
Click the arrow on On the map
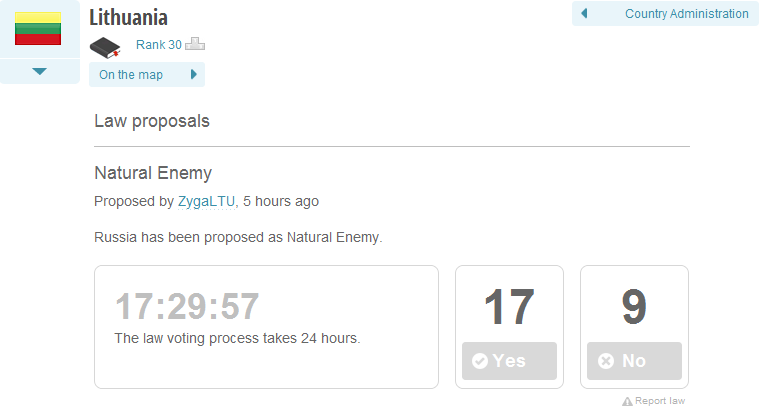194,74
